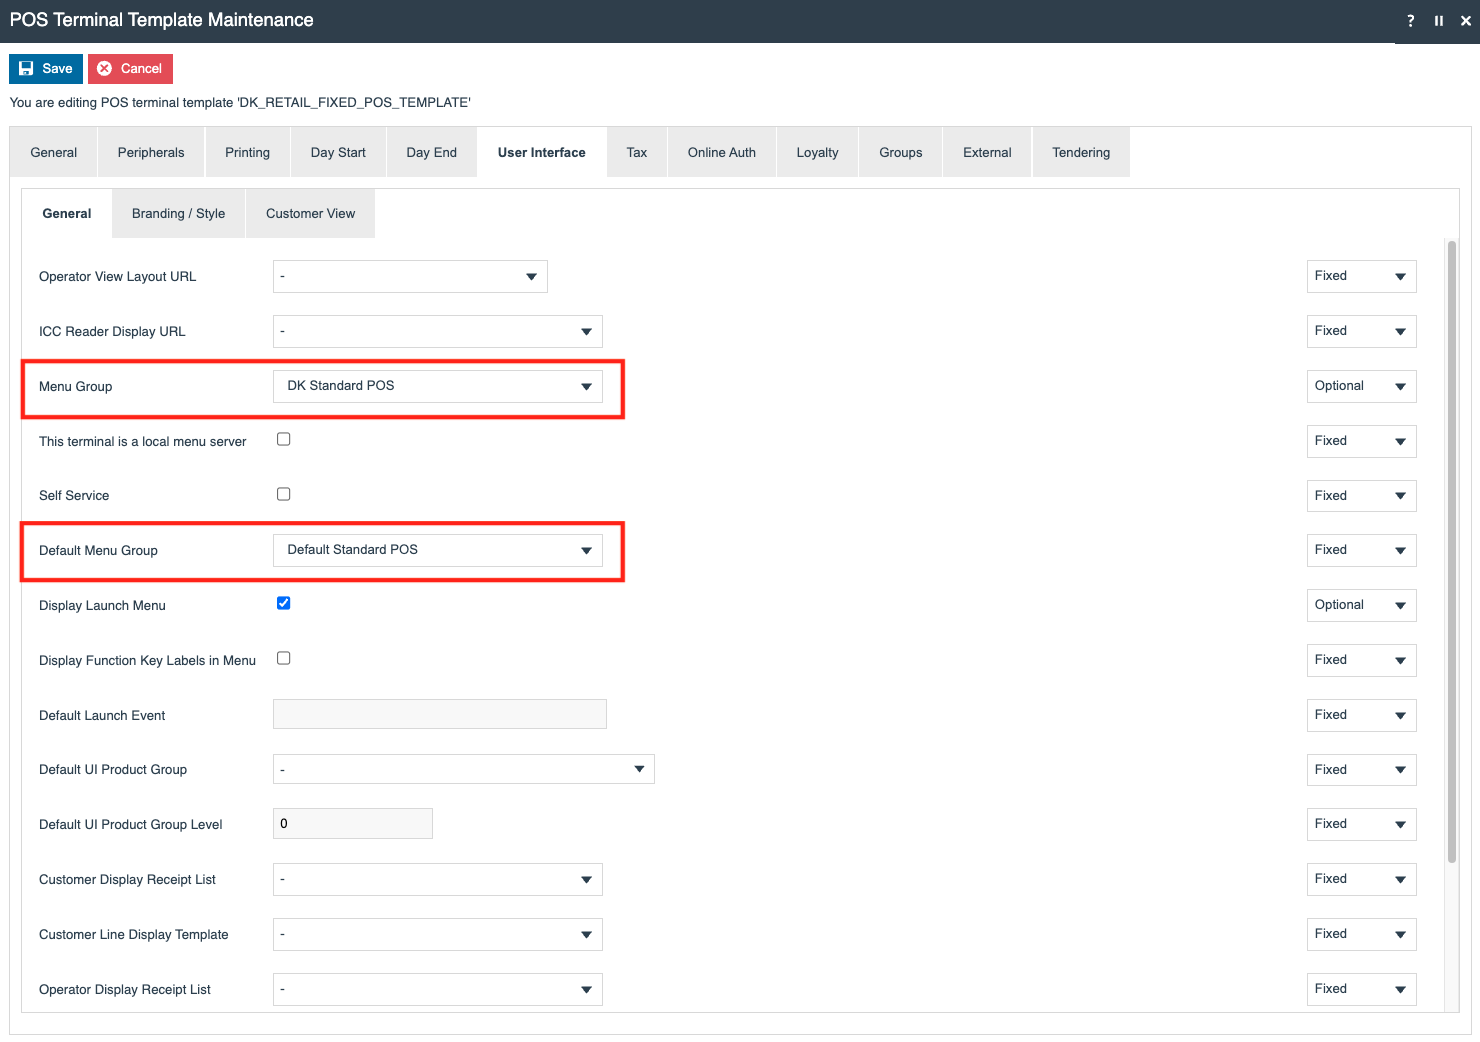Open the Customer View sub-tab
The height and width of the screenshot is (1042, 1480).
point(310,213)
